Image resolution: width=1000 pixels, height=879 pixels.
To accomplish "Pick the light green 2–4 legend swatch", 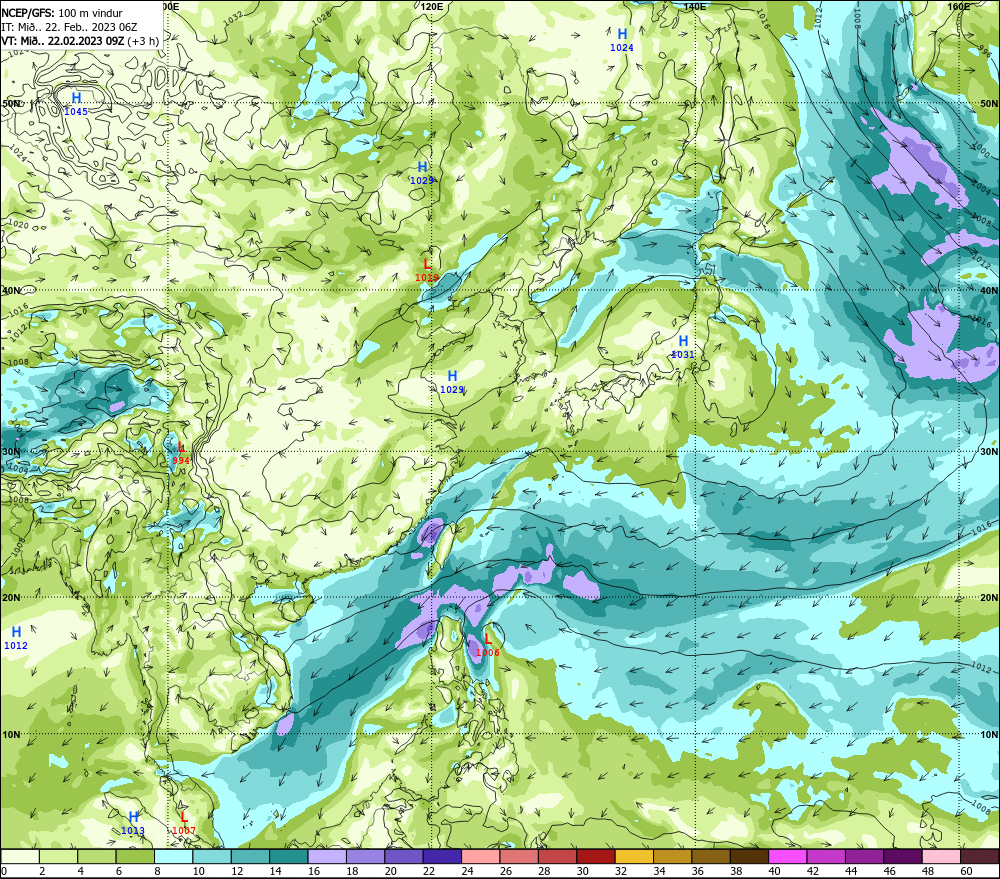I will click(x=59, y=856).
